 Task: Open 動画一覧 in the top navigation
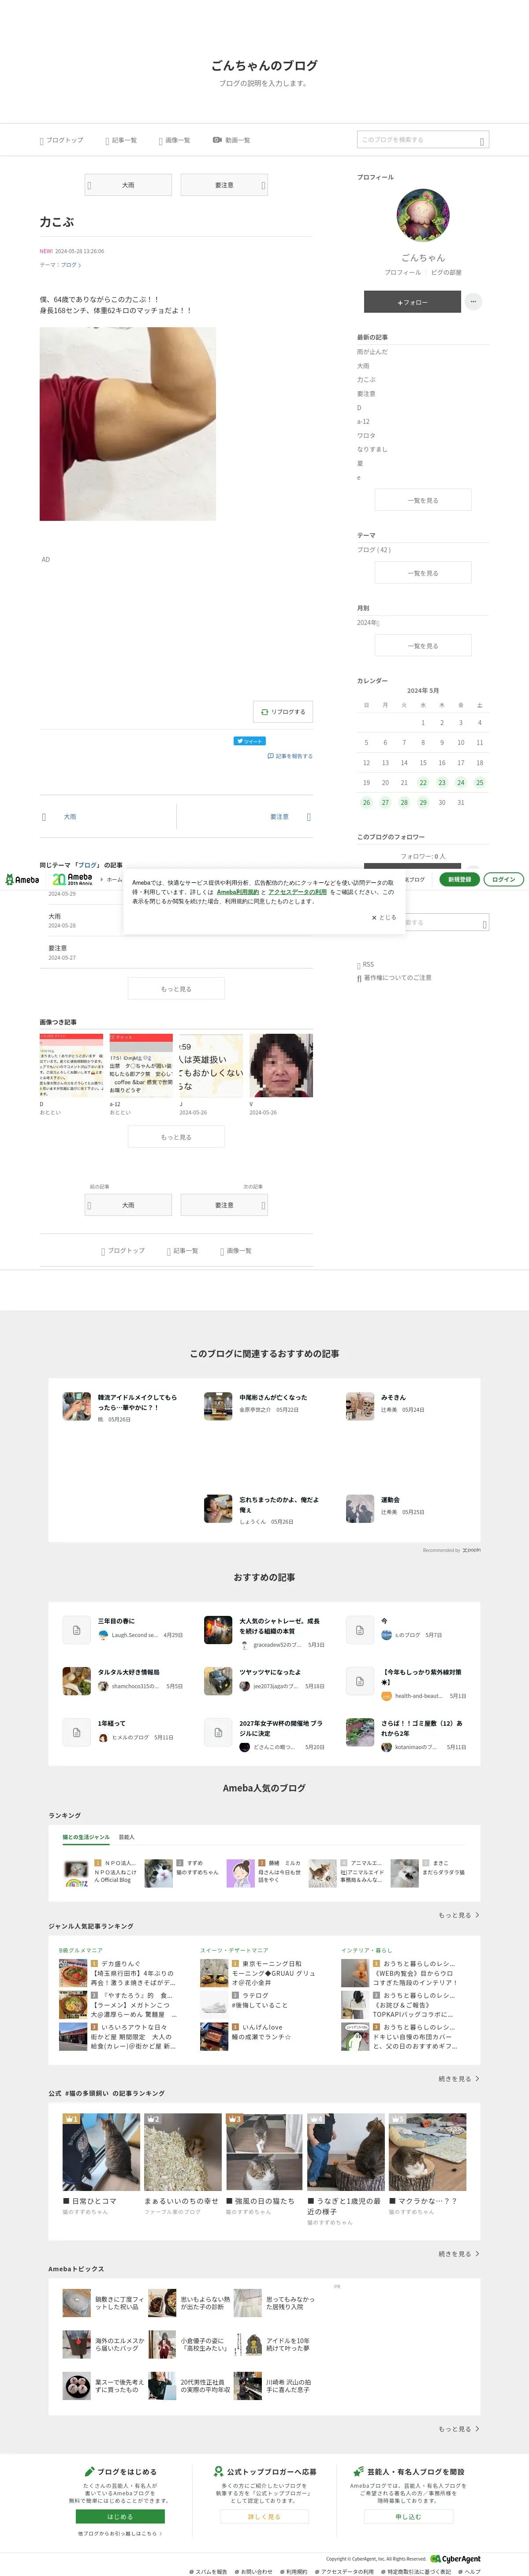[x=231, y=140]
